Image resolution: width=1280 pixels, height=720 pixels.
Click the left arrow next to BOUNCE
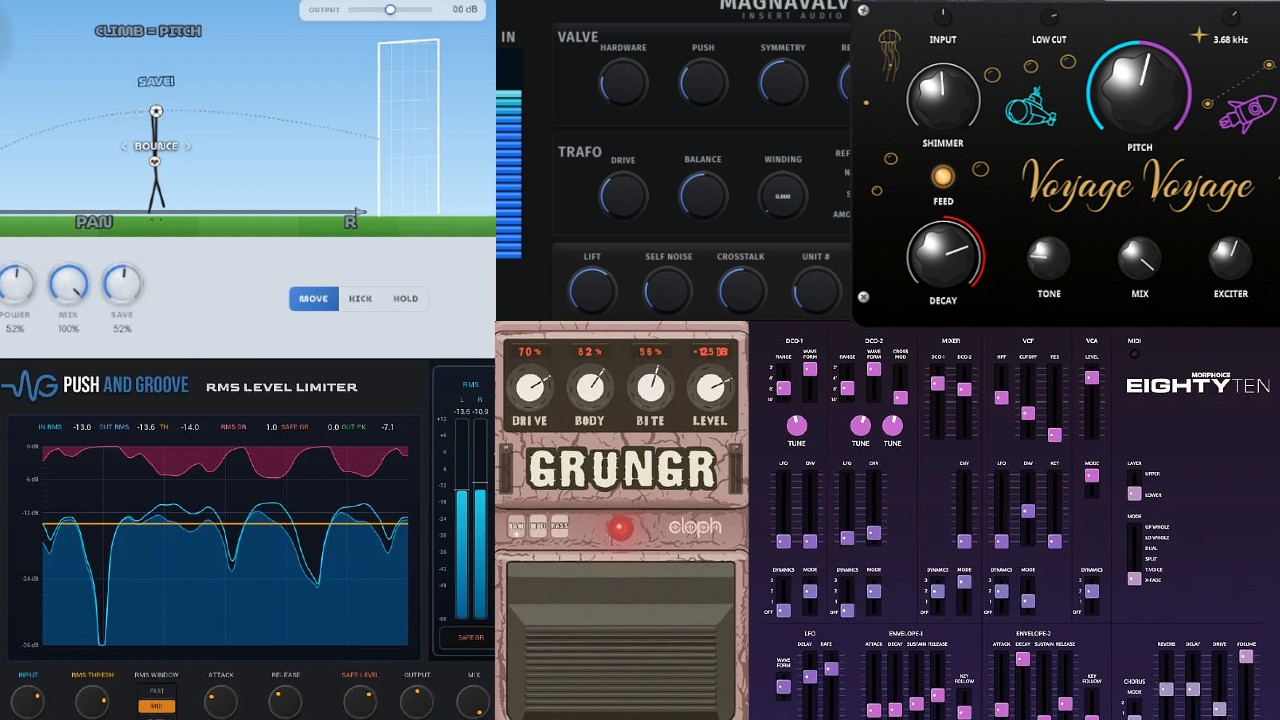(124, 147)
